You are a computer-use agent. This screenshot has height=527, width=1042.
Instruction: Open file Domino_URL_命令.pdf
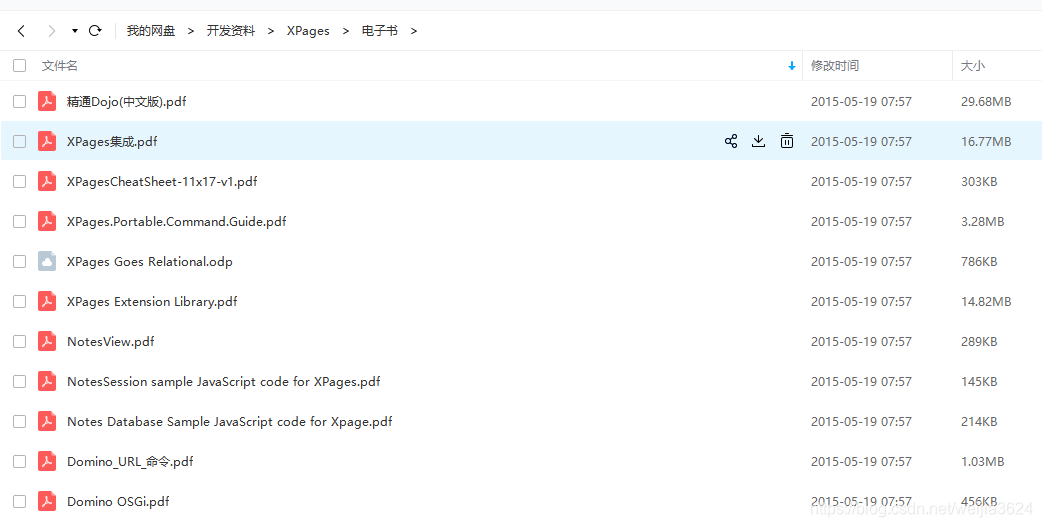tap(130, 461)
